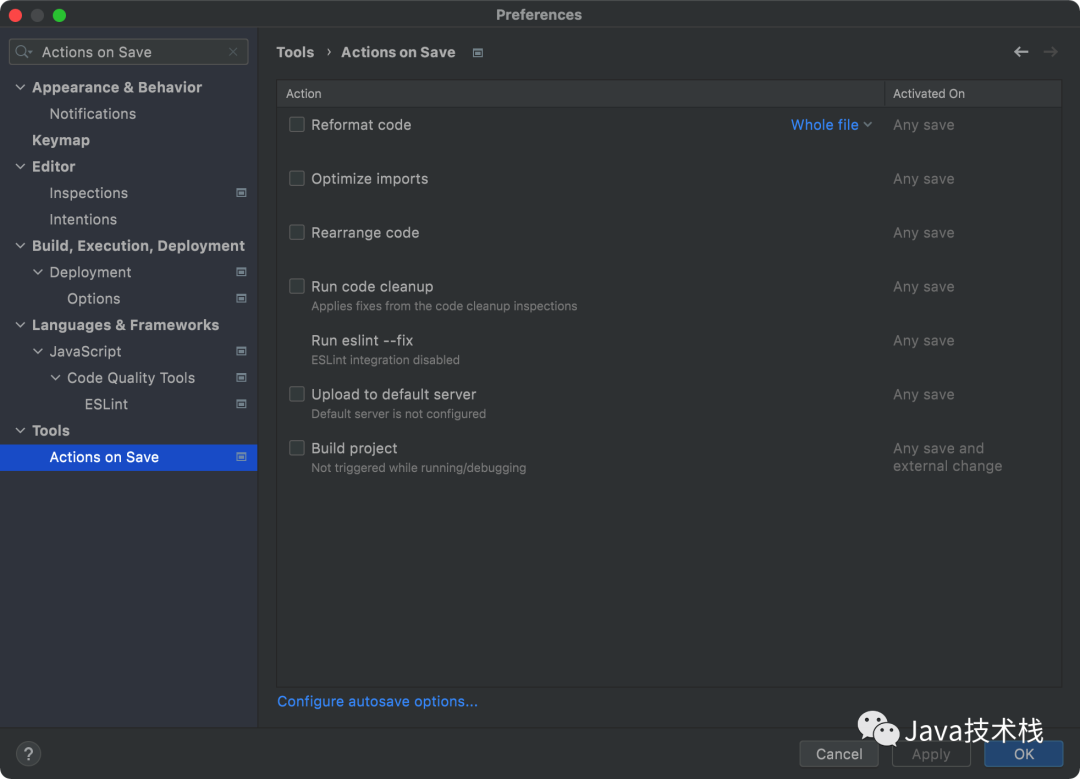Screen dimensions: 1080x779
Task: Enable Reformat code checkbox
Action: (297, 124)
